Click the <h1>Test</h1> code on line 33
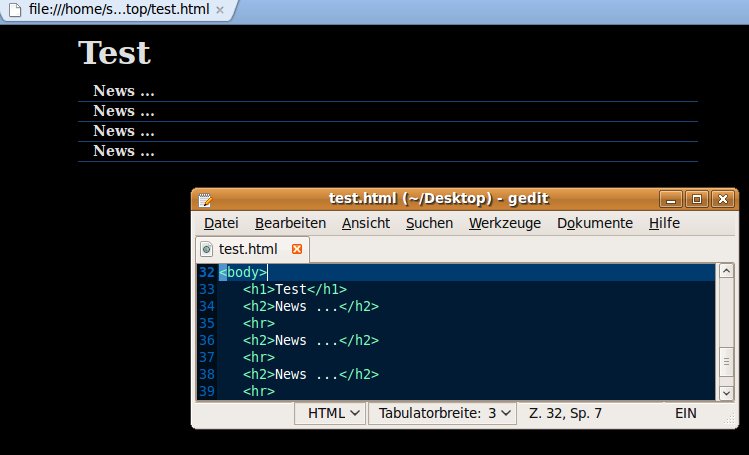Image resolution: width=749 pixels, height=455 pixels. (x=295, y=289)
